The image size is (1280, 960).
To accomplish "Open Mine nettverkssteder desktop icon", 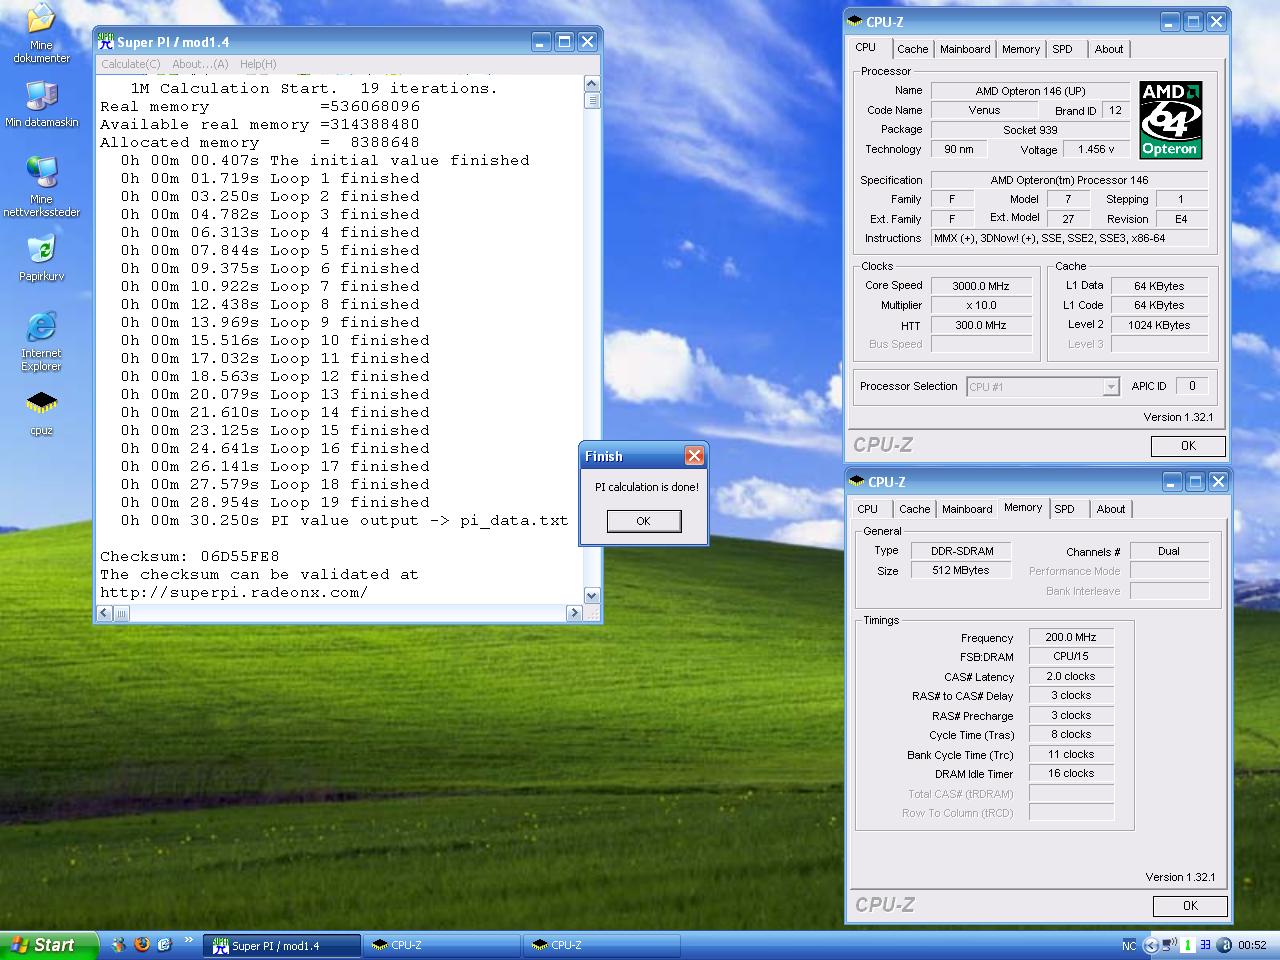I will [x=41, y=186].
